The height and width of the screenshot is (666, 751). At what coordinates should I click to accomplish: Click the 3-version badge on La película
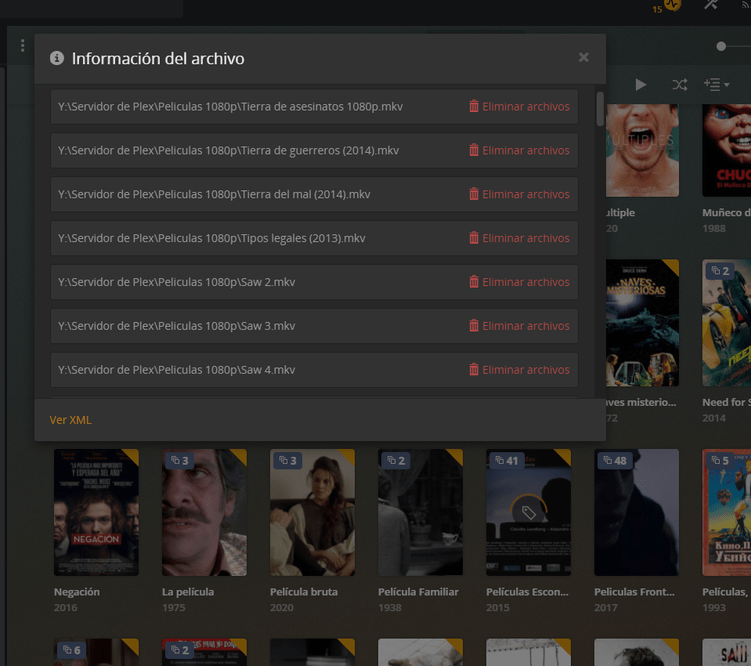click(180, 461)
